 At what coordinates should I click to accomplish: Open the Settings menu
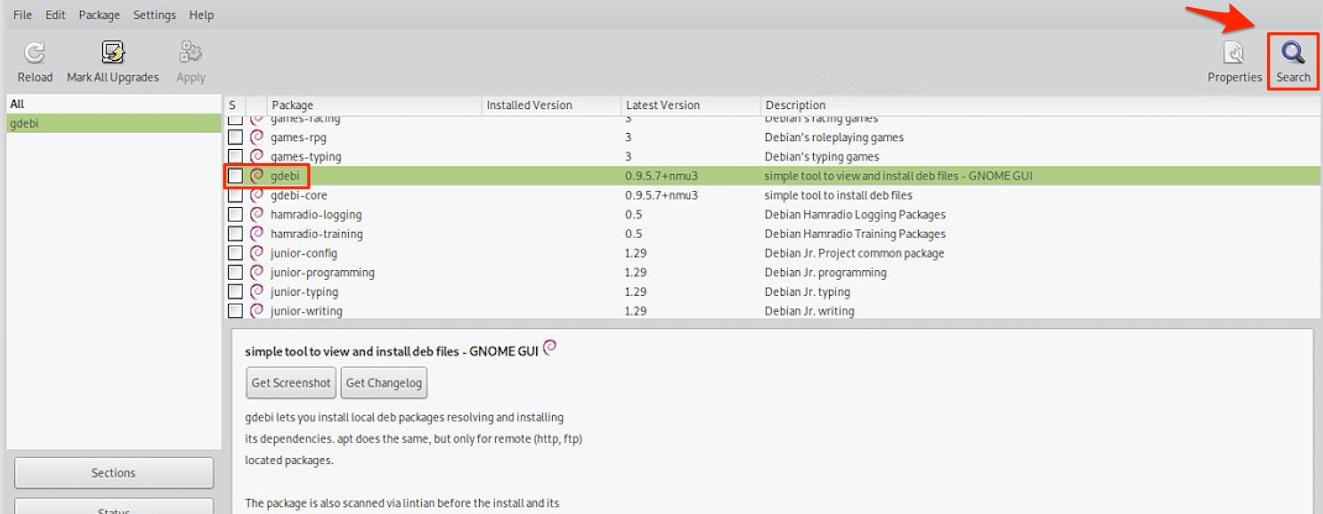click(154, 15)
